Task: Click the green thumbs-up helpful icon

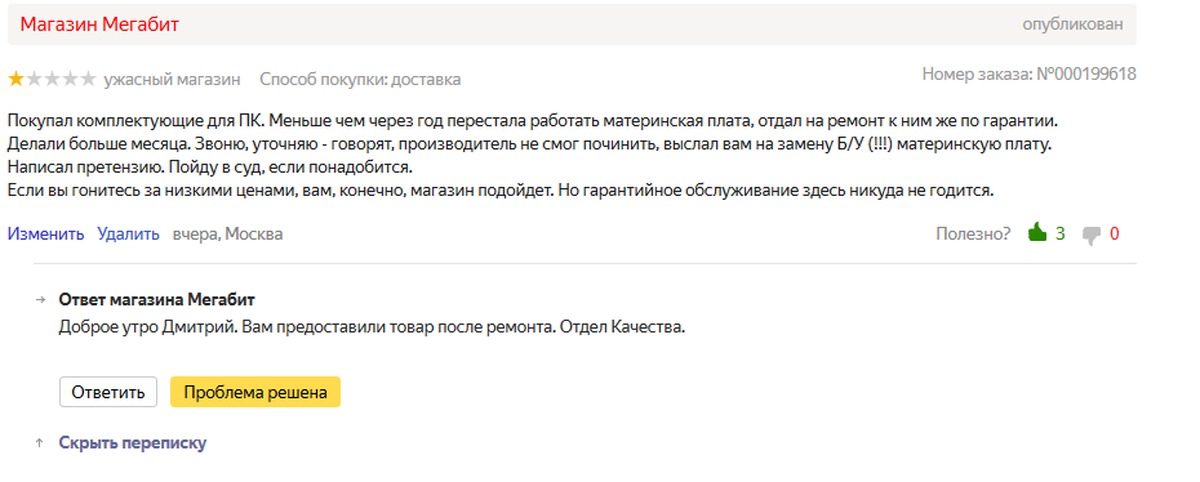Action: coord(1037,233)
